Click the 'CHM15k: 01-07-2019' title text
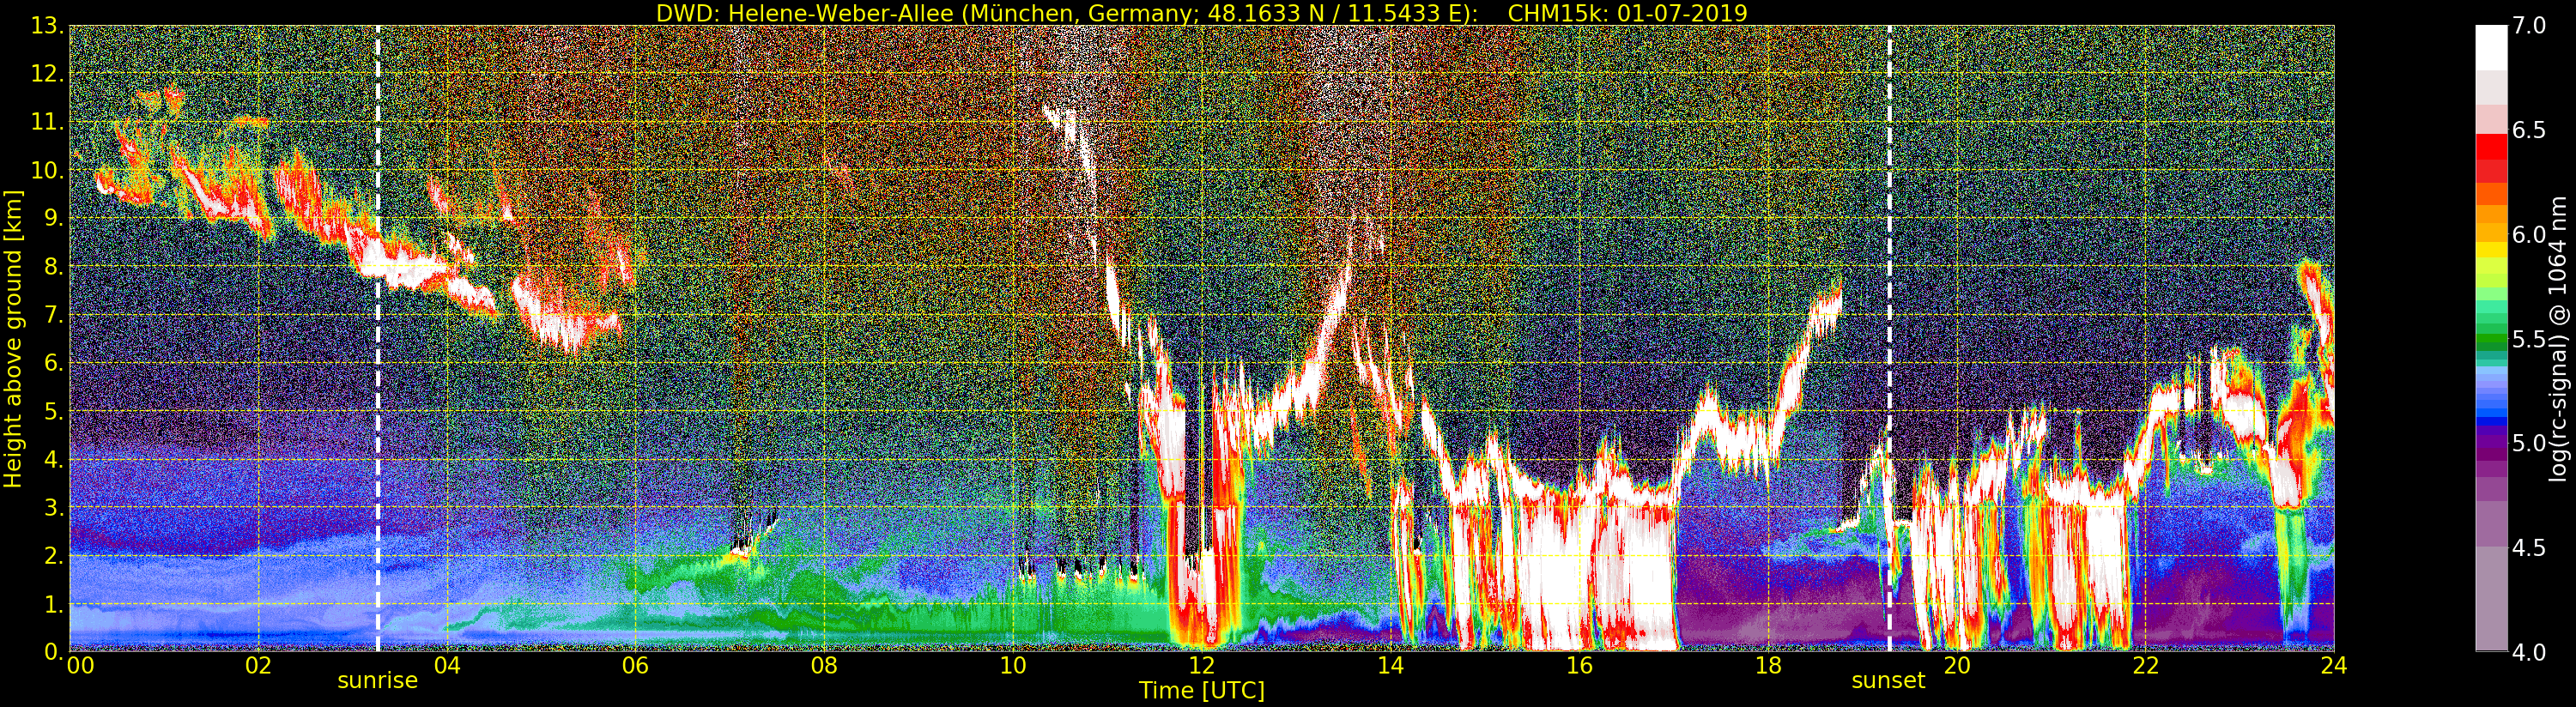 click(x=1627, y=13)
